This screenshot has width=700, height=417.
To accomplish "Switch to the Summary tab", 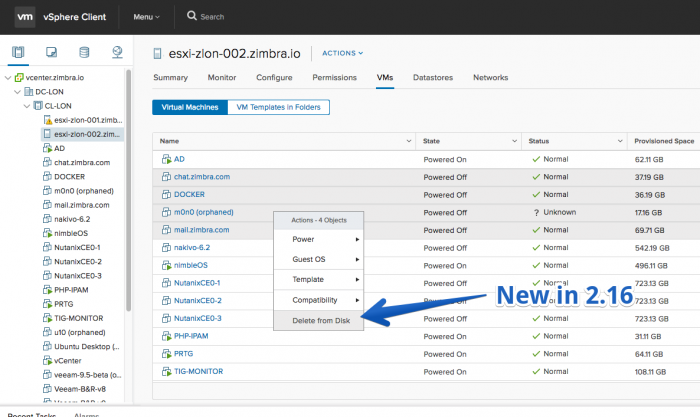I will [171, 78].
